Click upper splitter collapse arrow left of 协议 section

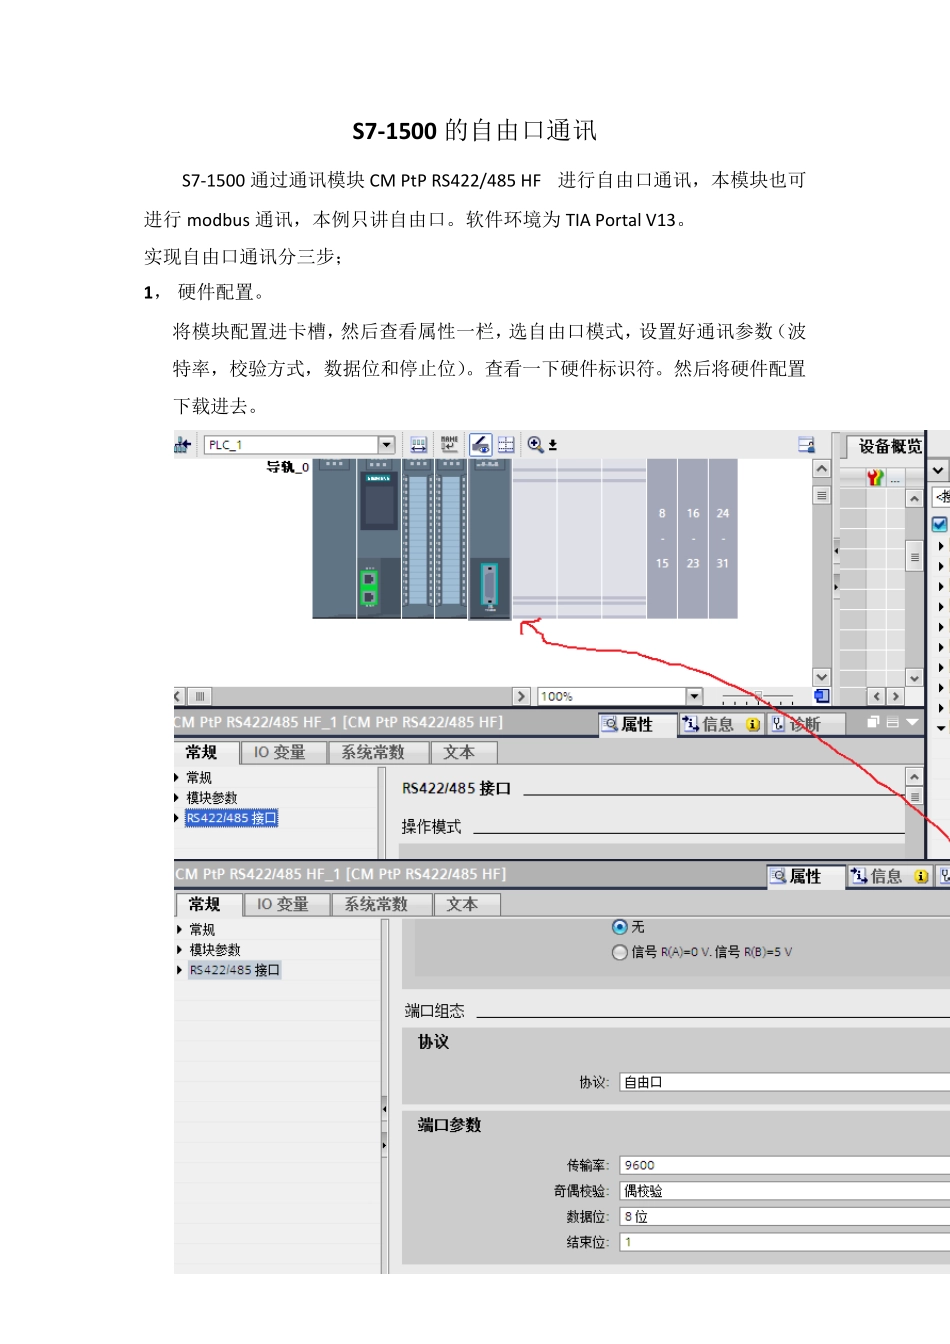click(384, 1109)
